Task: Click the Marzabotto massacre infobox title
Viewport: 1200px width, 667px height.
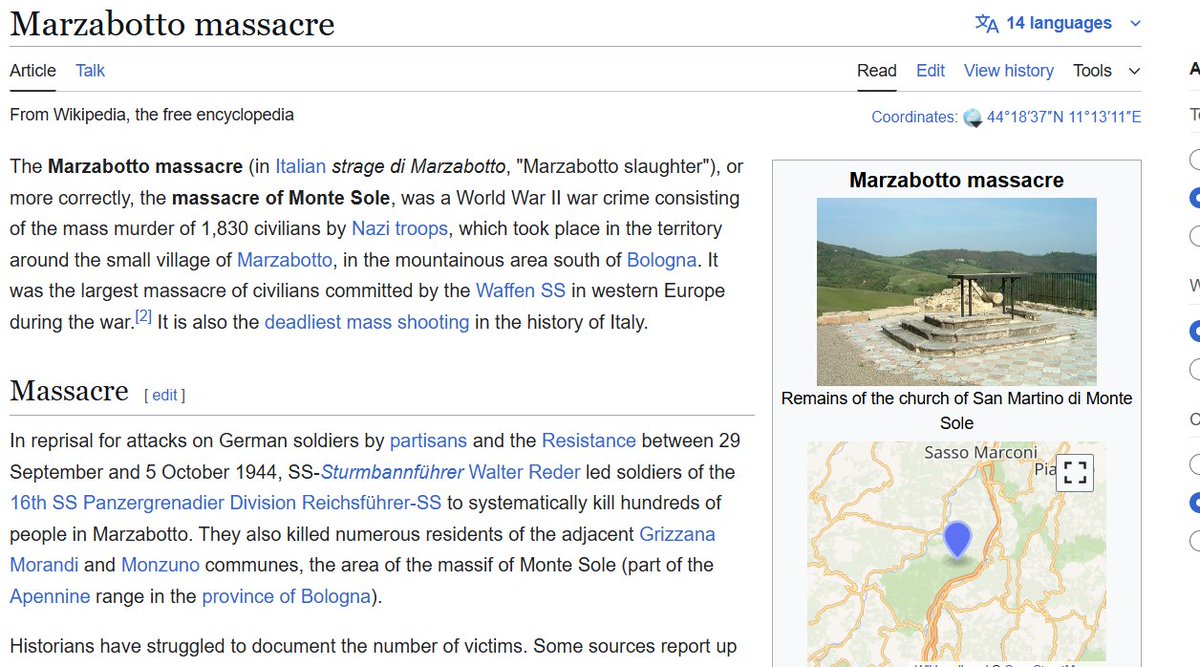Action: (956, 180)
